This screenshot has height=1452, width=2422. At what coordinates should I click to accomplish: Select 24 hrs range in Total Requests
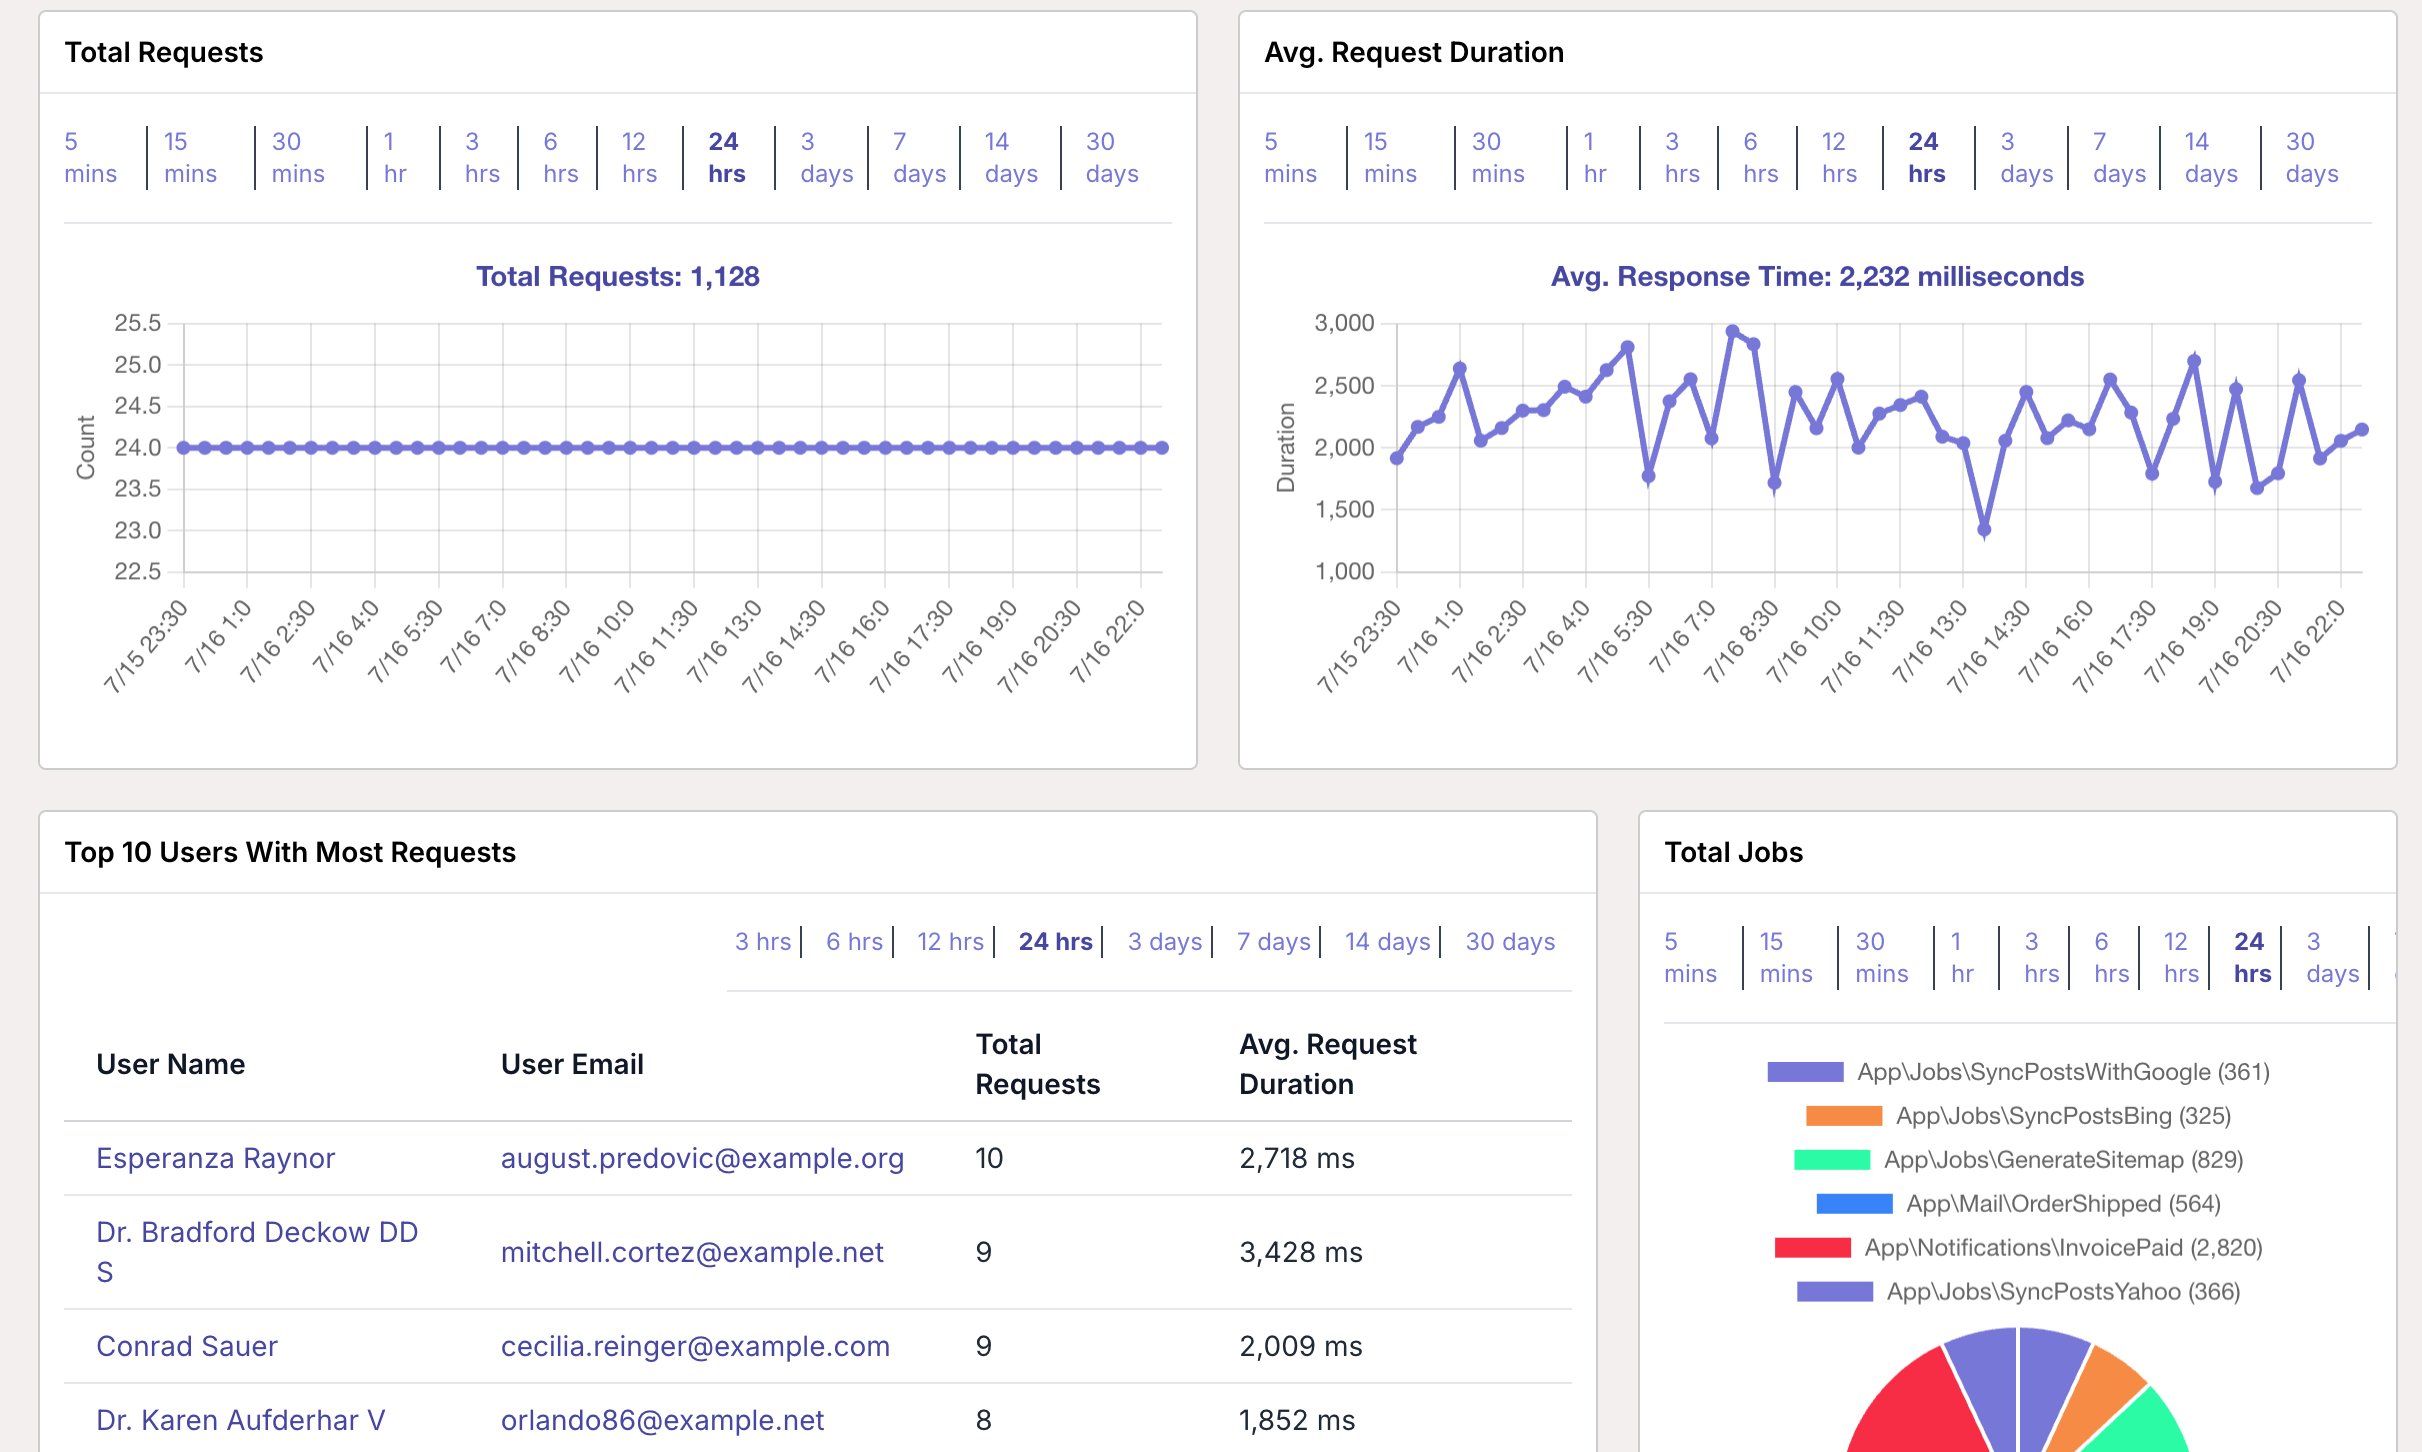tap(727, 158)
